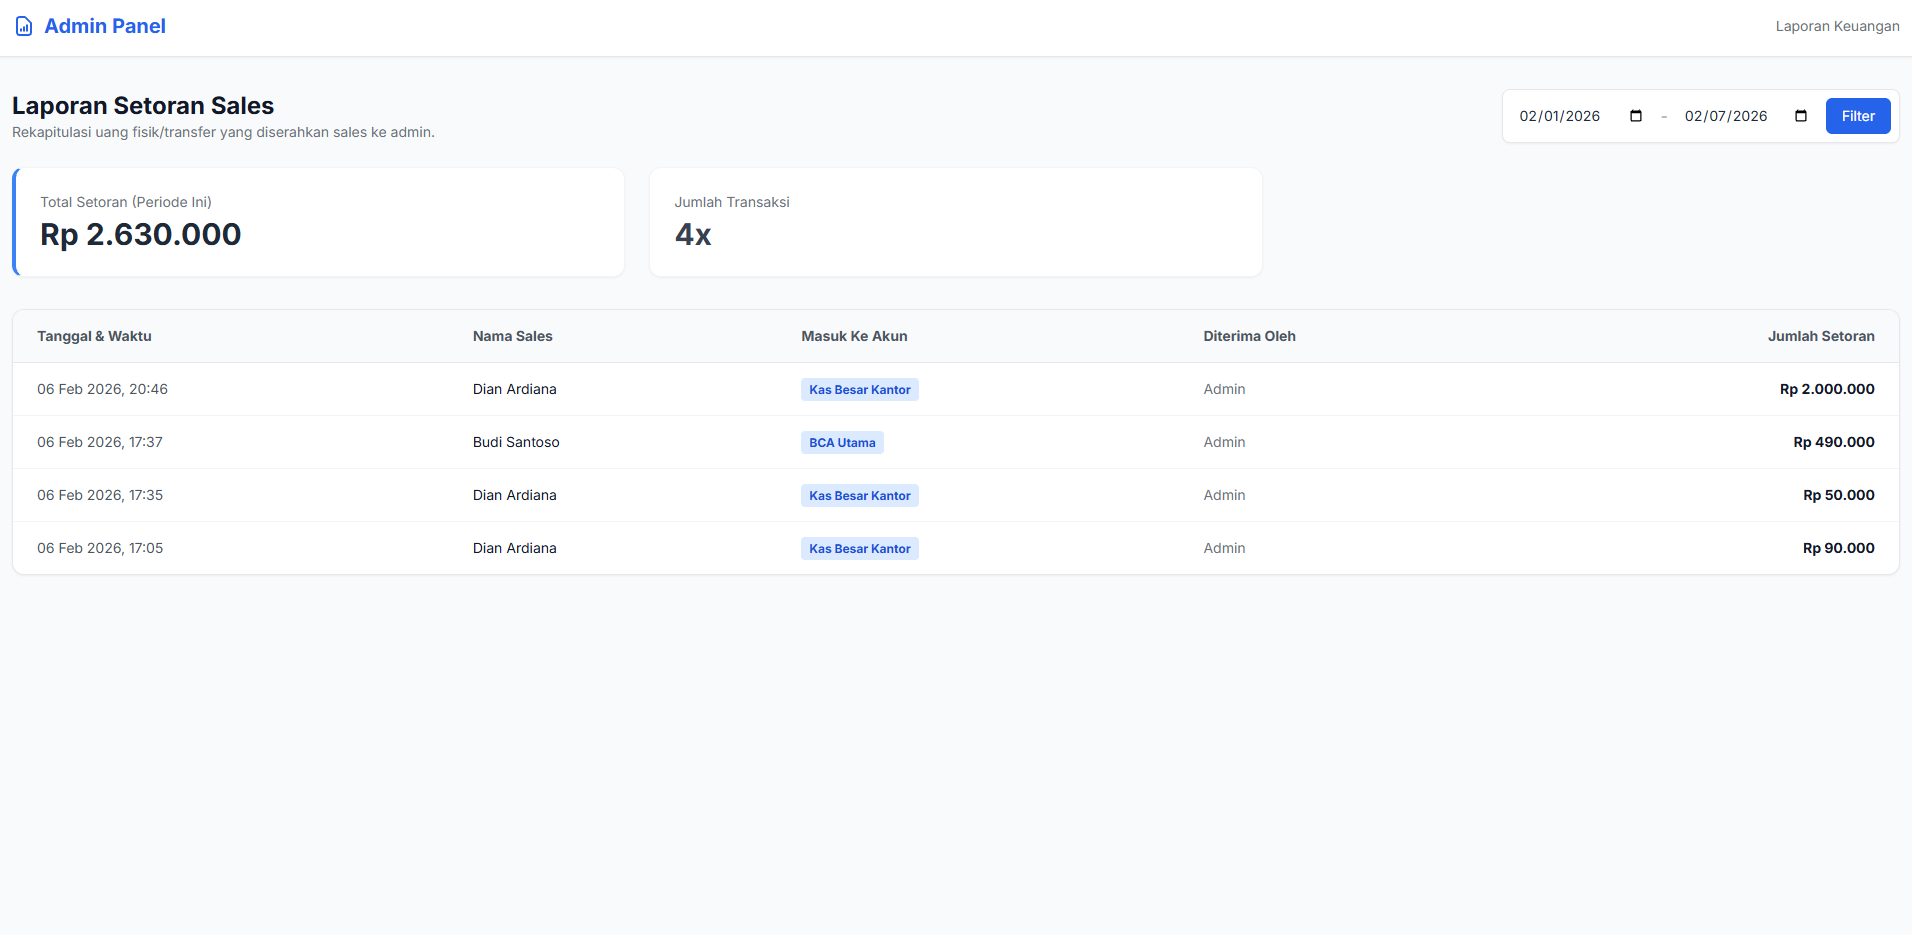Open the end date calendar picker icon
Image resolution: width=1912 pixels, height=935 pixels.
point(1801,116)
